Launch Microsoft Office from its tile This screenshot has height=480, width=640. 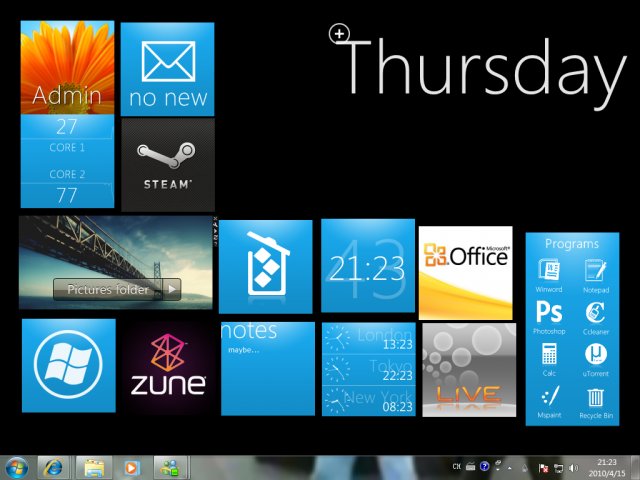(x=465, y=273)
